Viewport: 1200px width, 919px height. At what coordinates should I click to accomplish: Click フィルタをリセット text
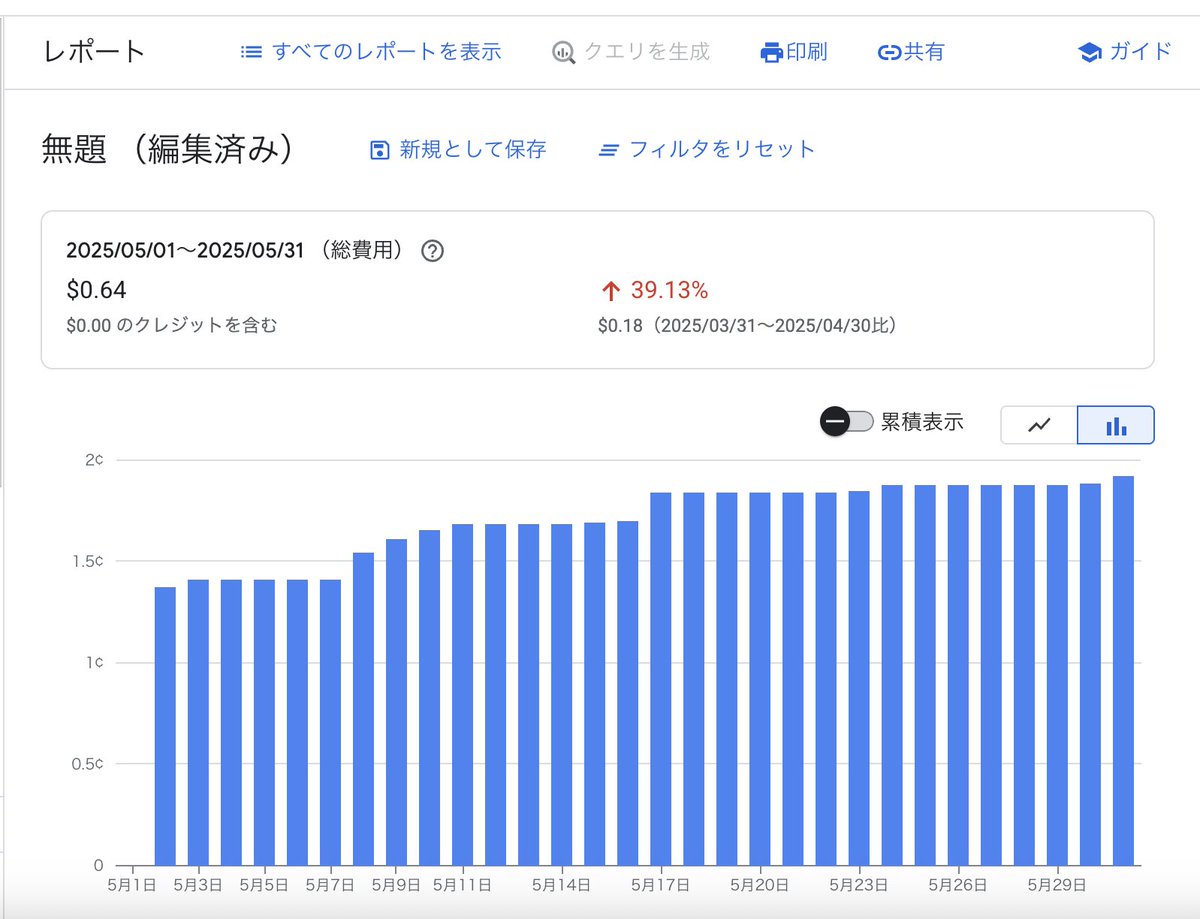tap(722, 150)
